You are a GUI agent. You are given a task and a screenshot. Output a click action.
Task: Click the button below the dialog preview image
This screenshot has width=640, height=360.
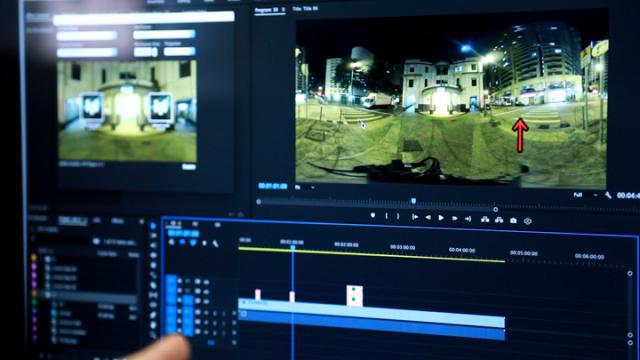[189, 167]
